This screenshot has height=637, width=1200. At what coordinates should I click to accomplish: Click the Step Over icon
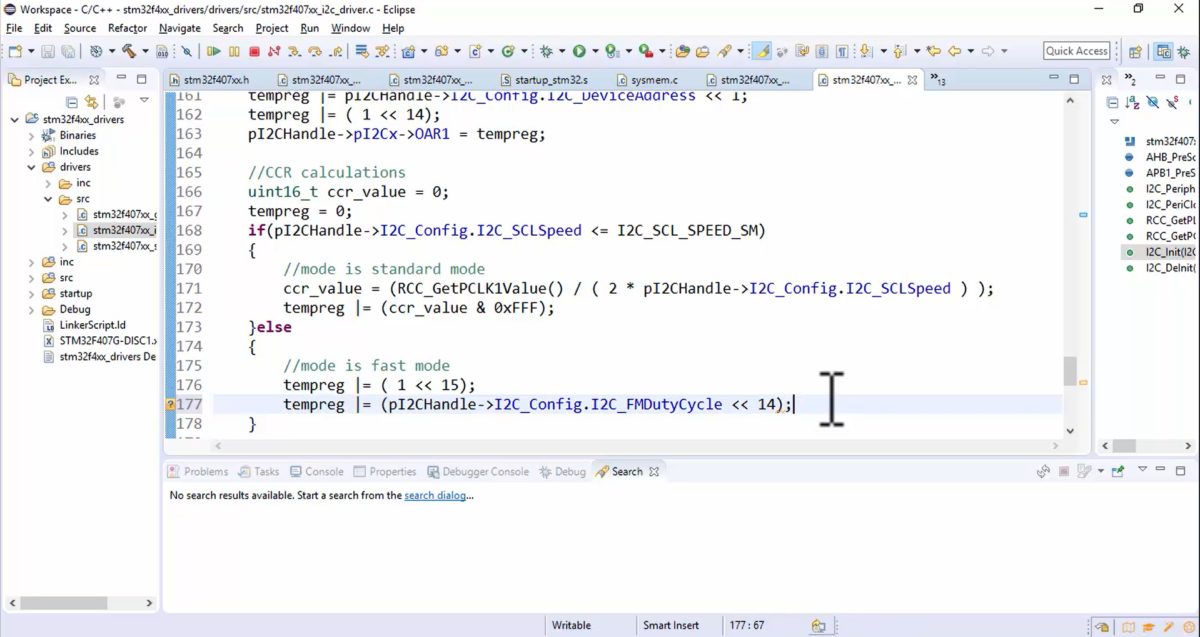coord(315,51)
